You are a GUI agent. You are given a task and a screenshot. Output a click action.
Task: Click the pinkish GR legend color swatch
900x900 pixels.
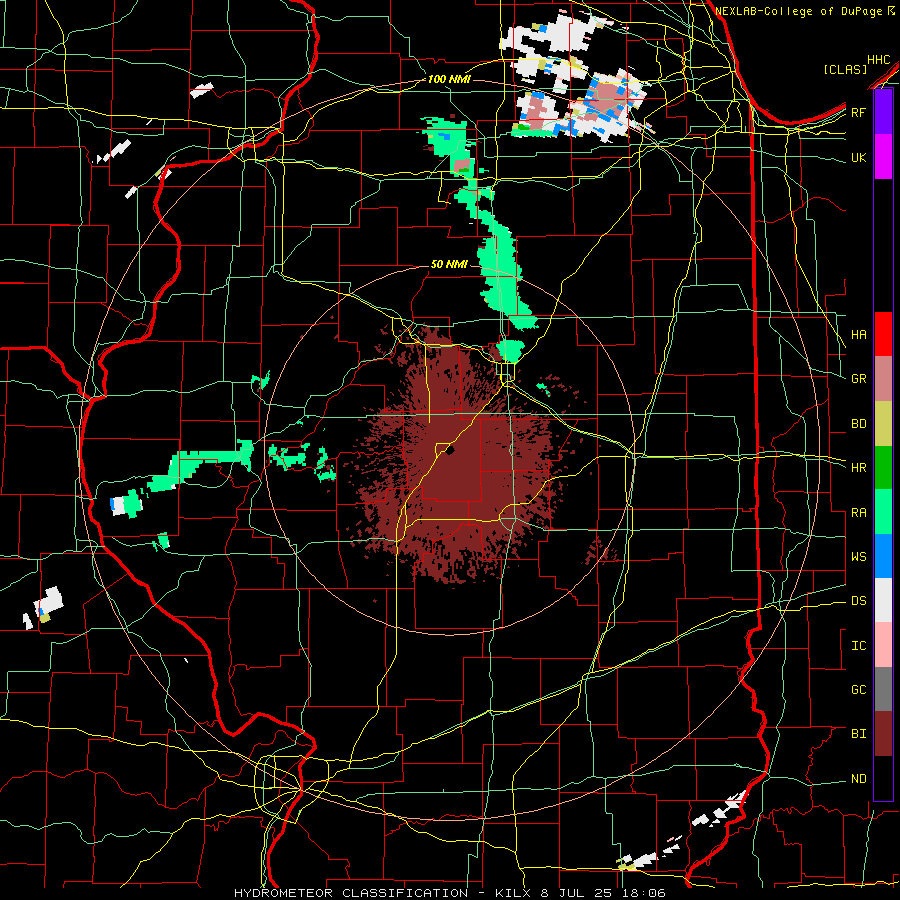(883, 379)
